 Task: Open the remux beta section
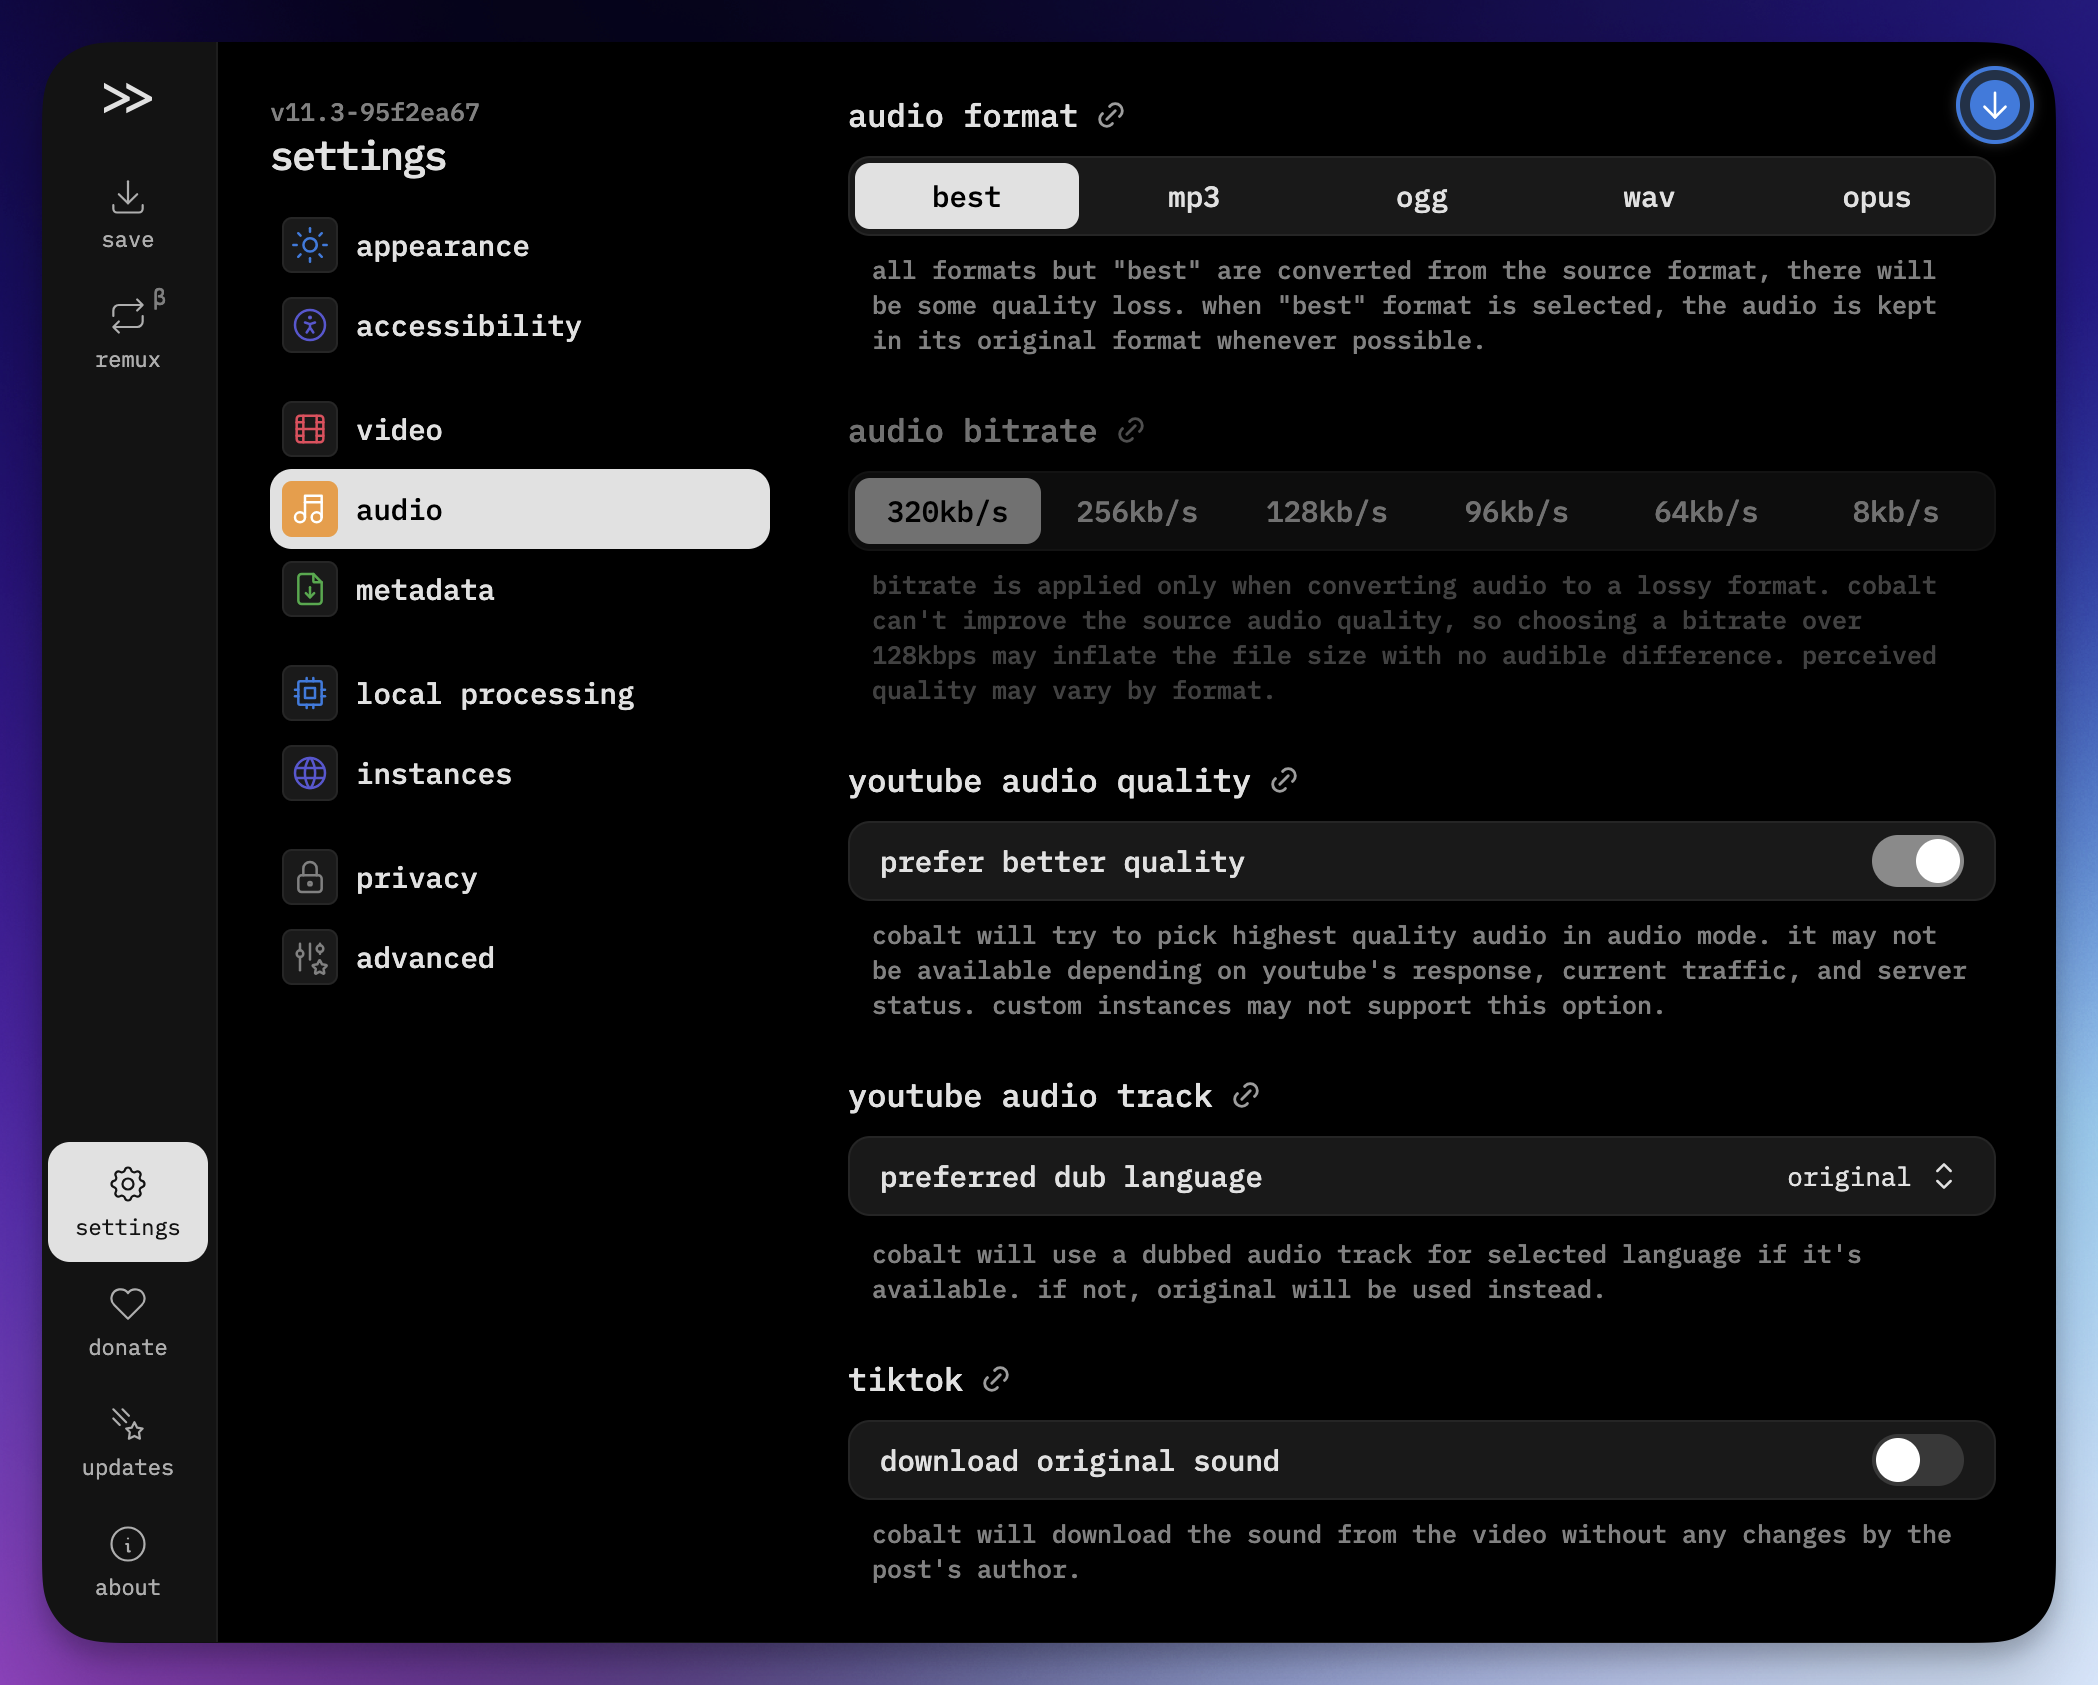pyautogui.click(x=127, y=333)
